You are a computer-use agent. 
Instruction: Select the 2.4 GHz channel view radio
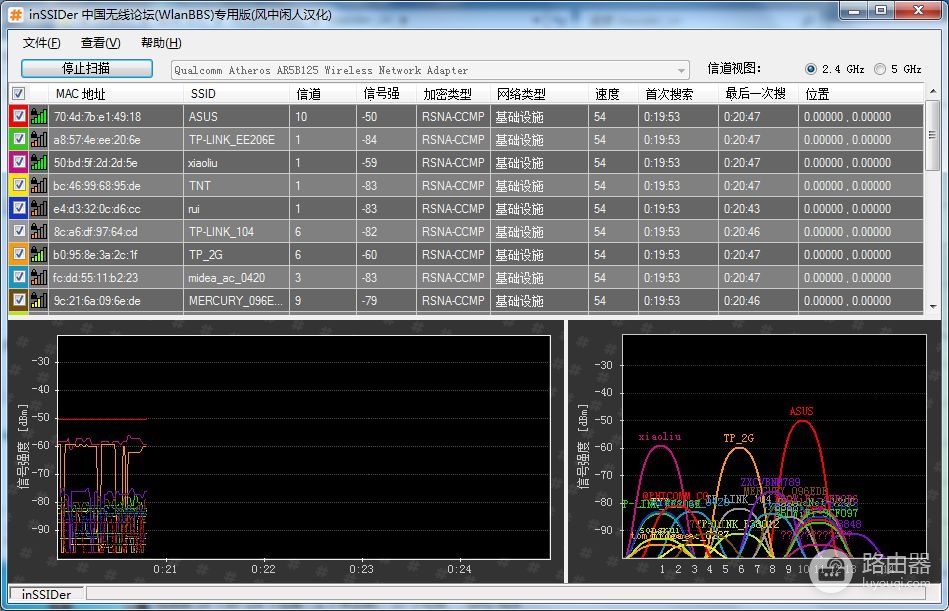click(811, 69)
